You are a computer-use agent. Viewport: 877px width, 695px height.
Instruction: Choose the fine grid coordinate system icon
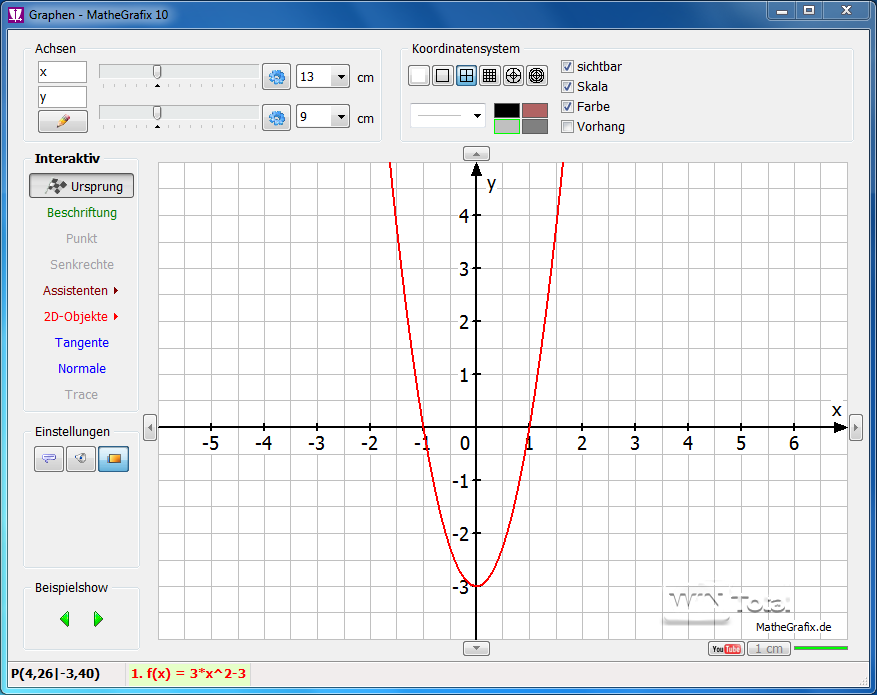(490, 76)
